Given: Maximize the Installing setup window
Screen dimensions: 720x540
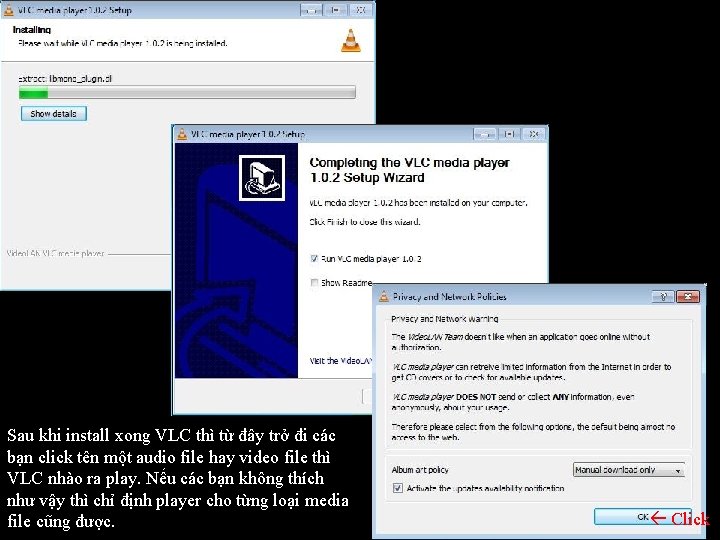Looking at the screenshot, I should [x=336, y=10].
